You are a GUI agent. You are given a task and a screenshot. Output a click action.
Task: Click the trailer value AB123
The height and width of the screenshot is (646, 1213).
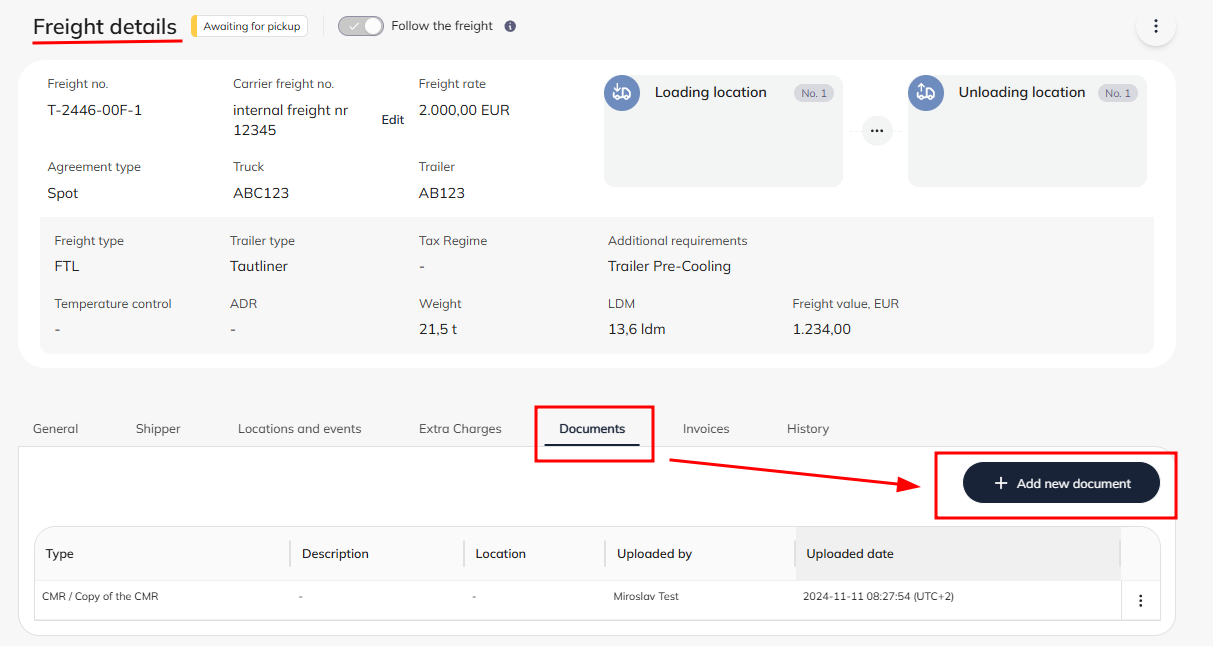(442, 193)
